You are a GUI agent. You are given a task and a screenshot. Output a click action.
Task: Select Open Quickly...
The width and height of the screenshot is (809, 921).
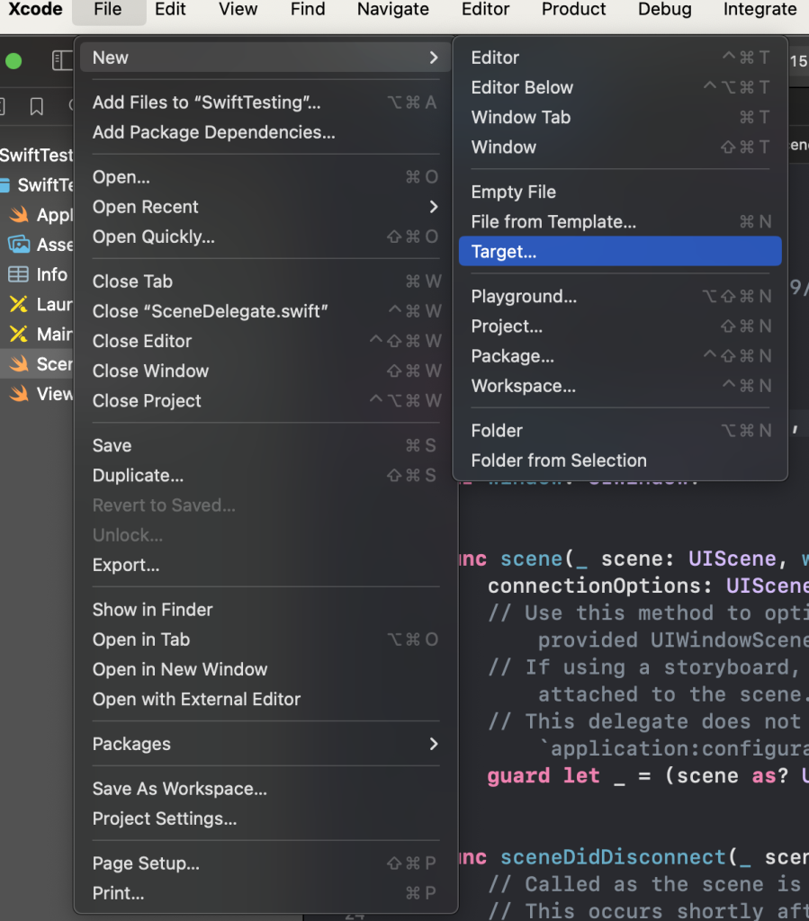tap(266, 237)
